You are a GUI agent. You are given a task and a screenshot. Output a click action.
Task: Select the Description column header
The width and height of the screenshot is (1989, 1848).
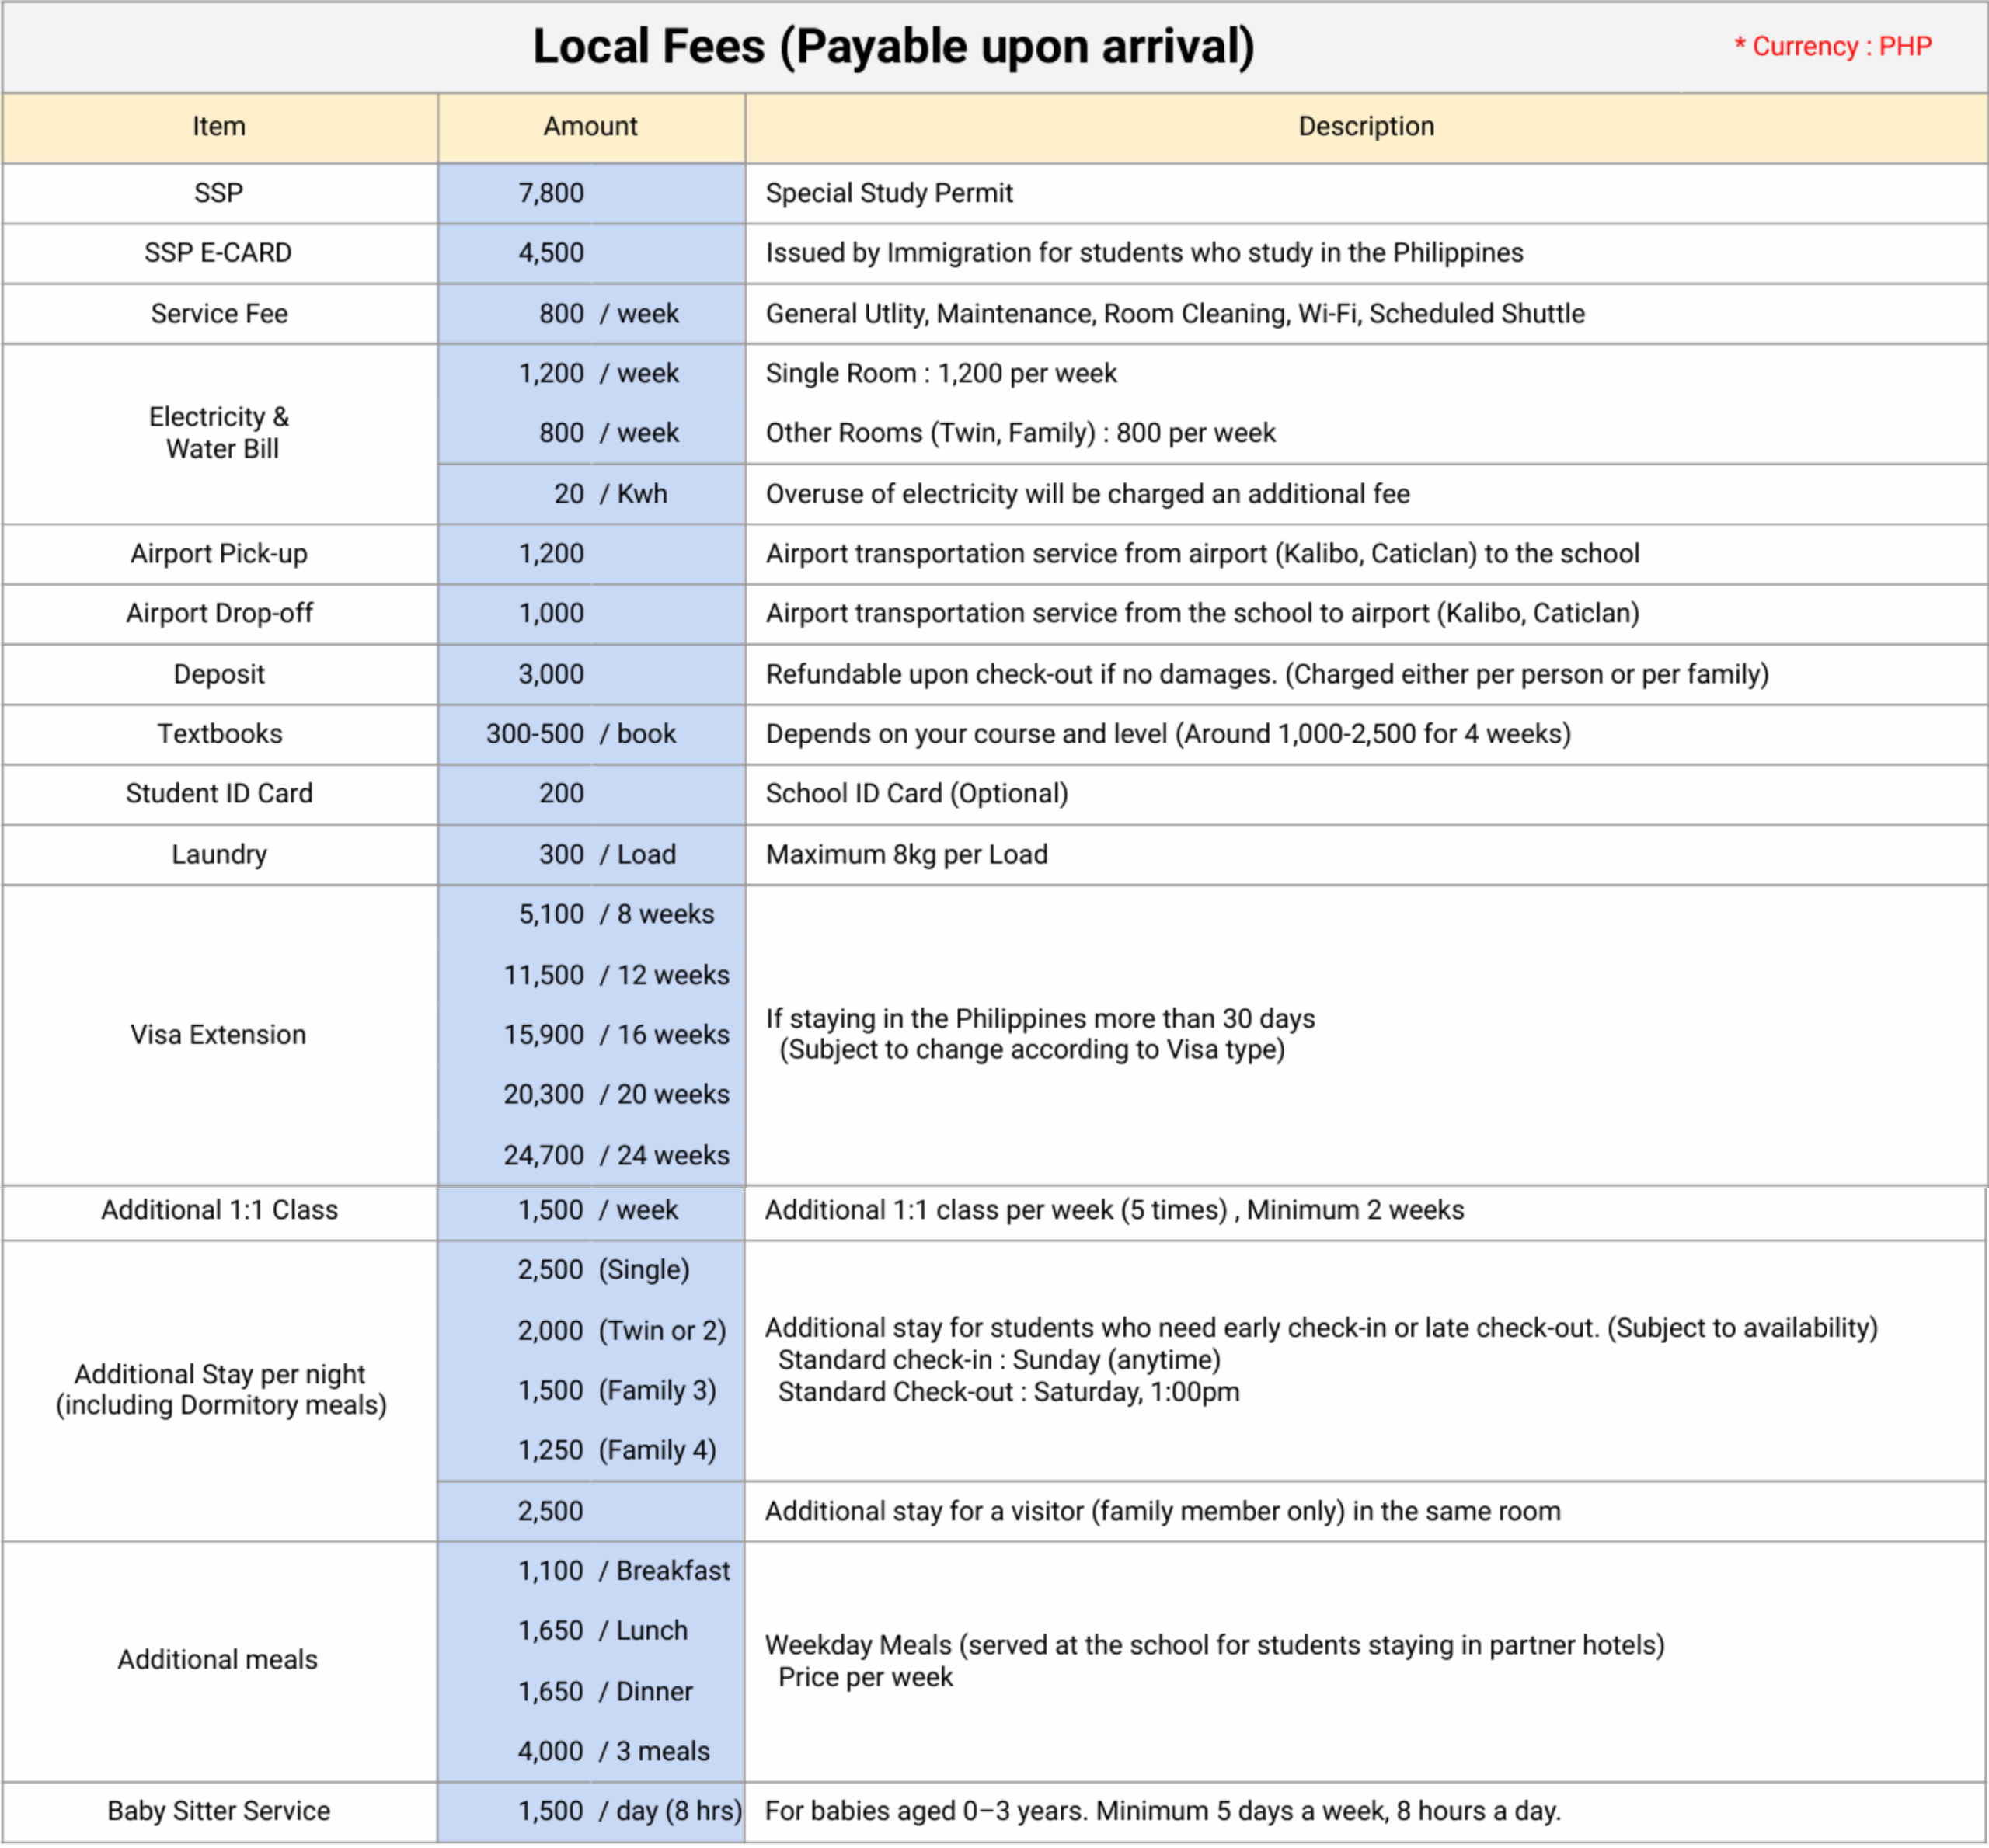click(1365, 127)
